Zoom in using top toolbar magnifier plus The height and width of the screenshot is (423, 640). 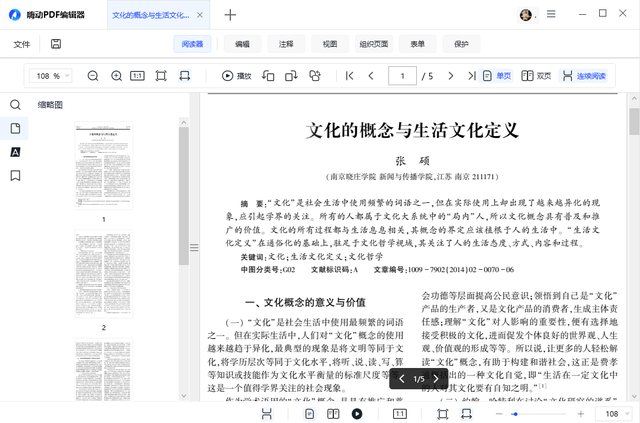click(x=116, y=76)
